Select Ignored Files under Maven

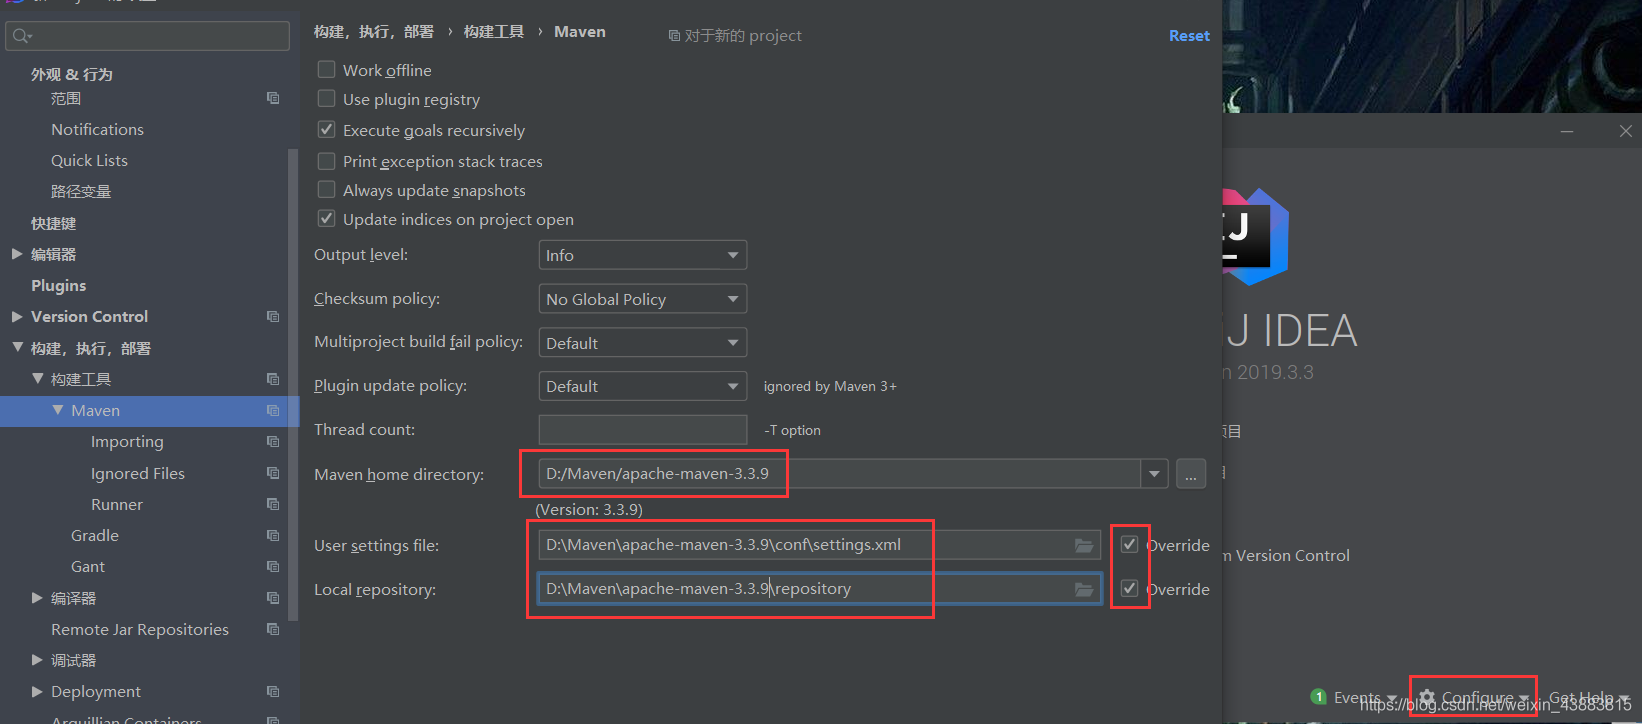[138, 473]
